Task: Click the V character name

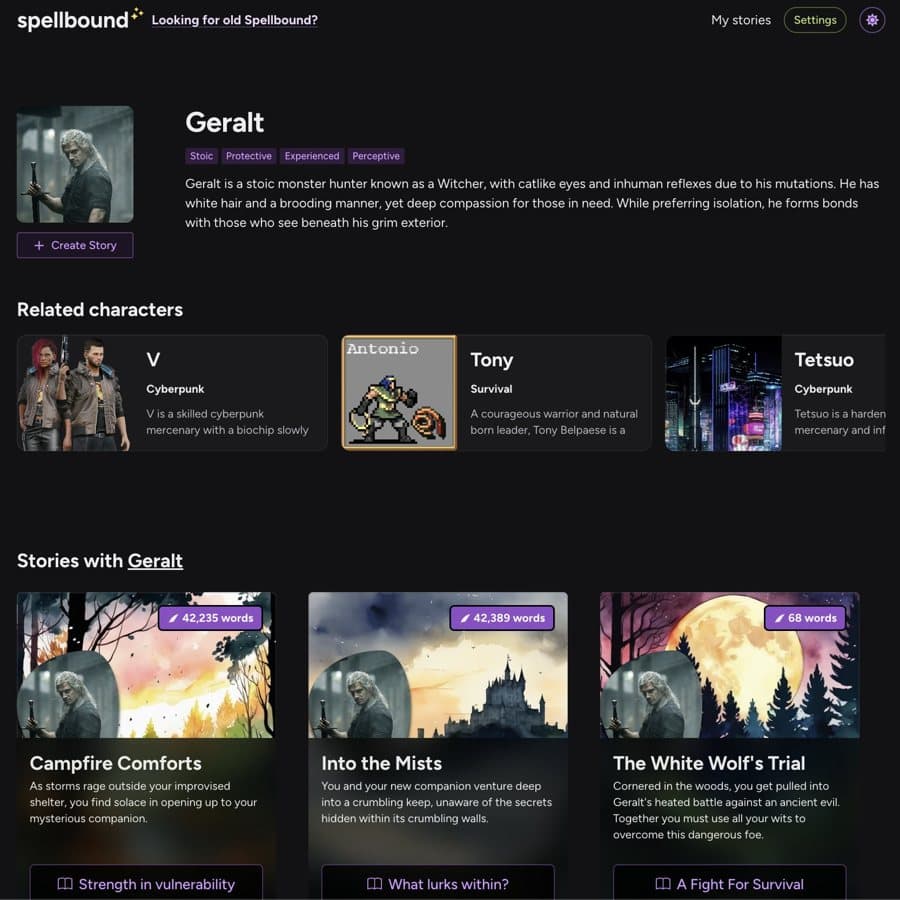Action: coord(153,360)
